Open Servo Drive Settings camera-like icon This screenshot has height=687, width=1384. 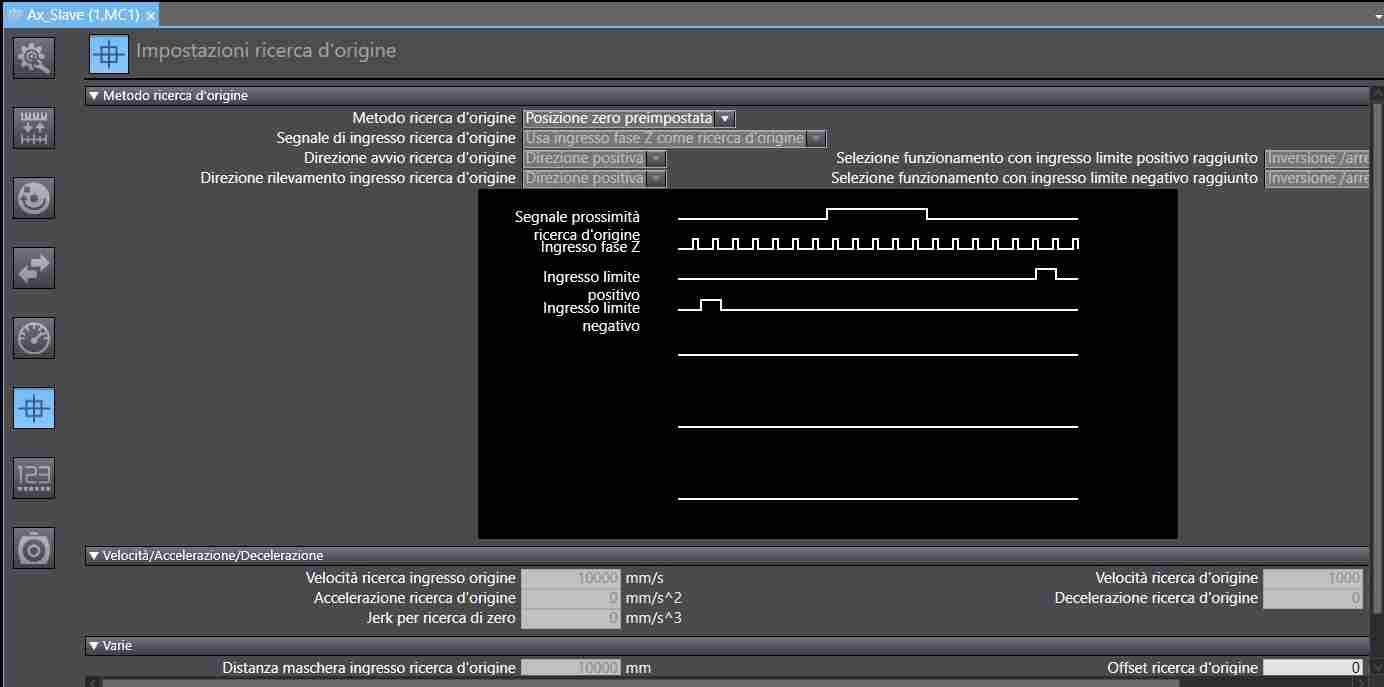pyautogui.click(x=34, y=548)
